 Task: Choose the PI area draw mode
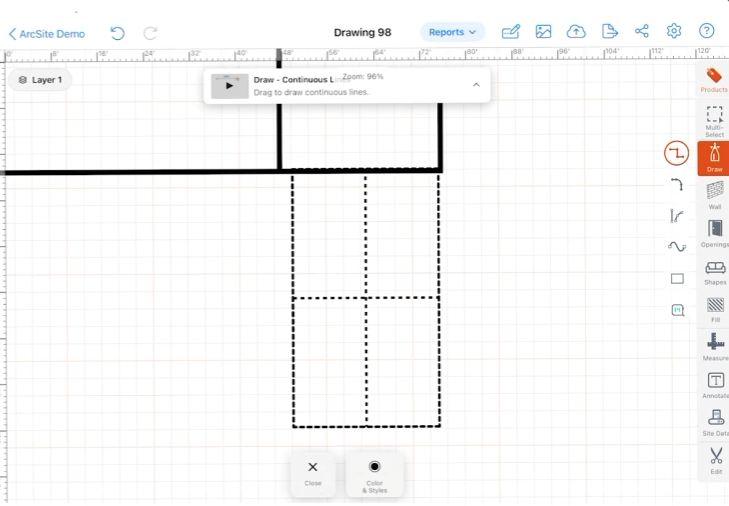click(x=677, y=310)
